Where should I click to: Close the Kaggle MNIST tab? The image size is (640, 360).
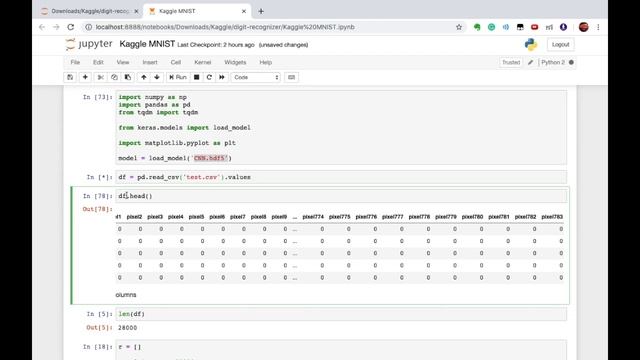[244, 11]
